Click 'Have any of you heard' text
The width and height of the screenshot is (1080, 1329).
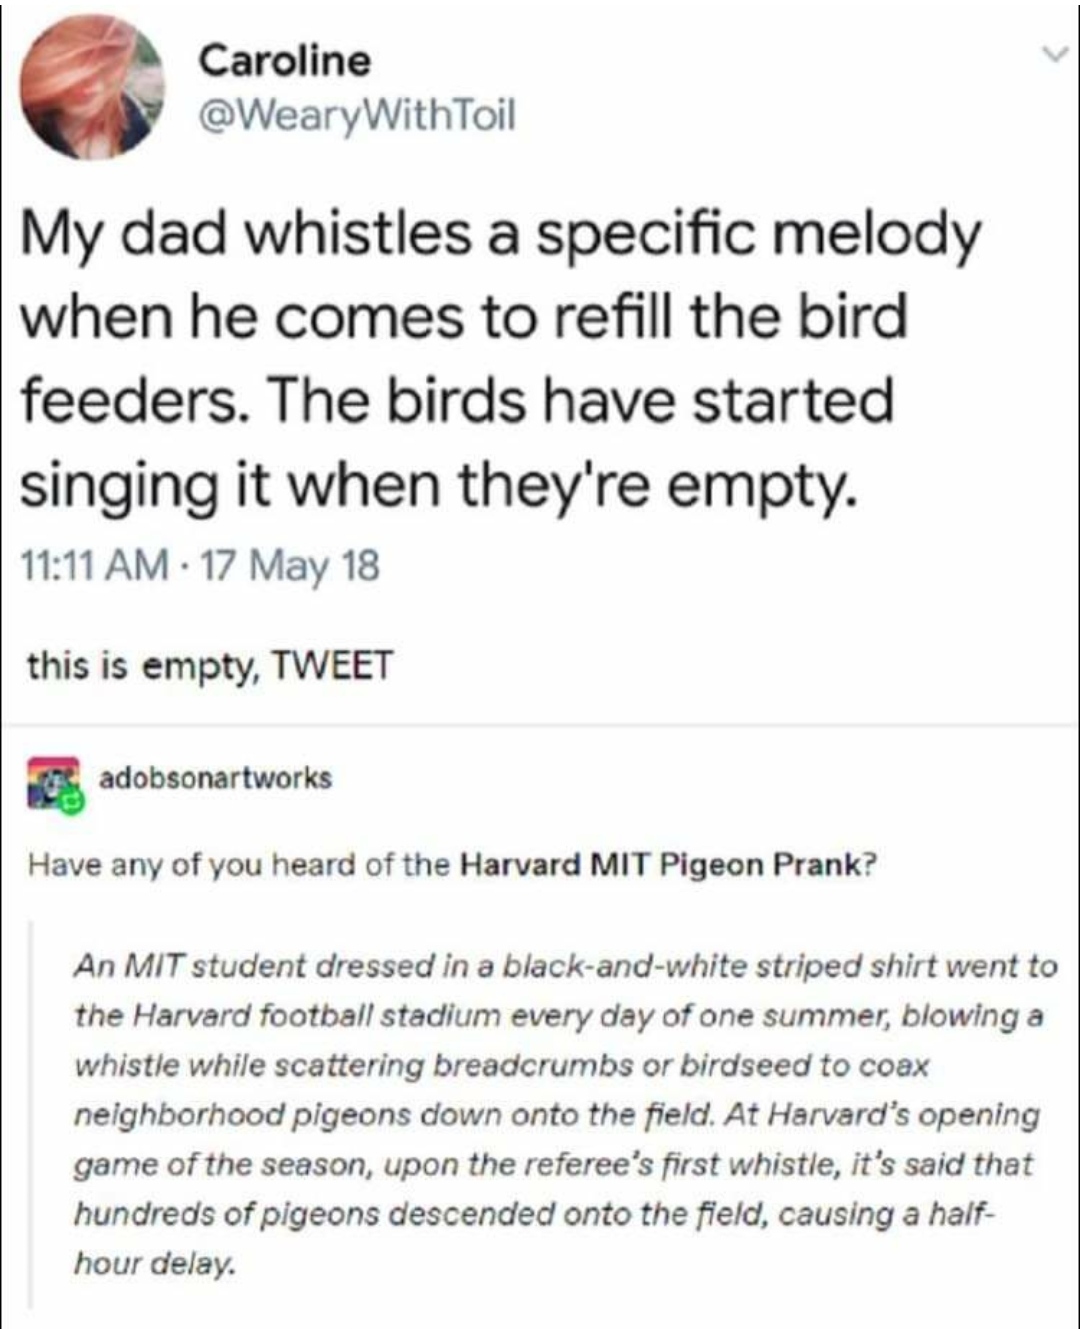[x=240, y=864]
